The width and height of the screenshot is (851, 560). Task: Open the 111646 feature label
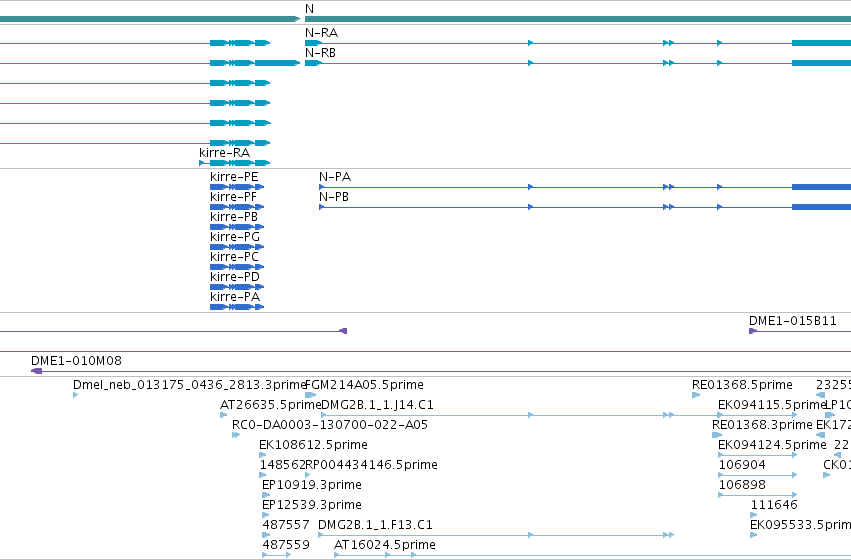(774, 505)
